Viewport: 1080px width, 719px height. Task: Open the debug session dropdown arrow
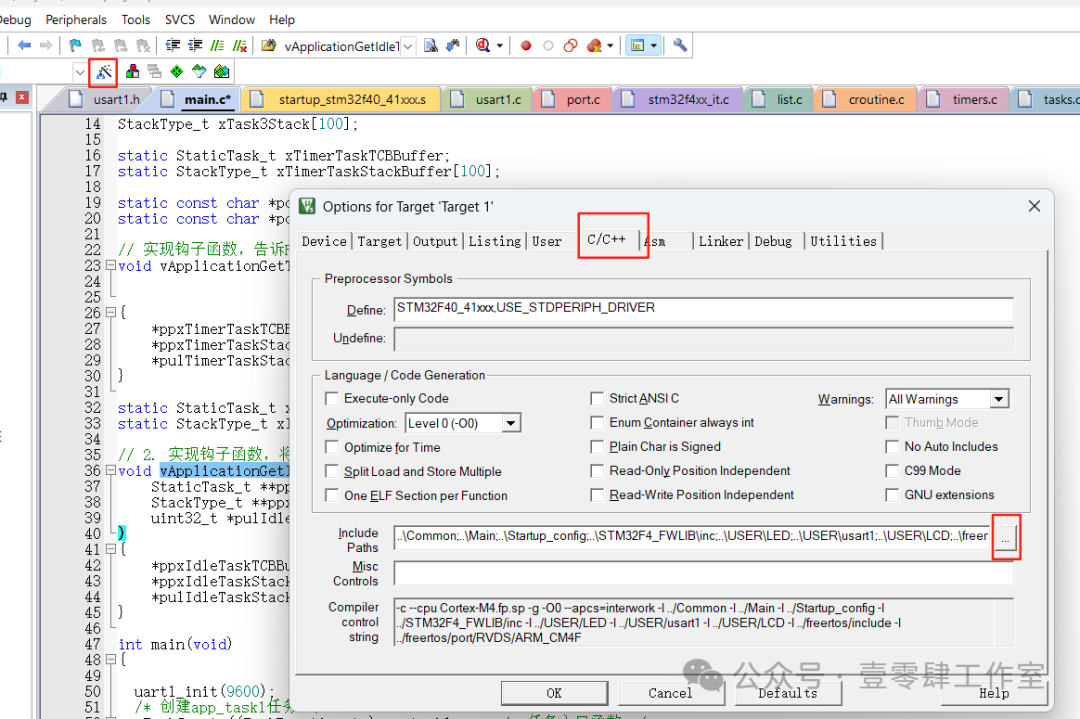click(x=499, y=45)
